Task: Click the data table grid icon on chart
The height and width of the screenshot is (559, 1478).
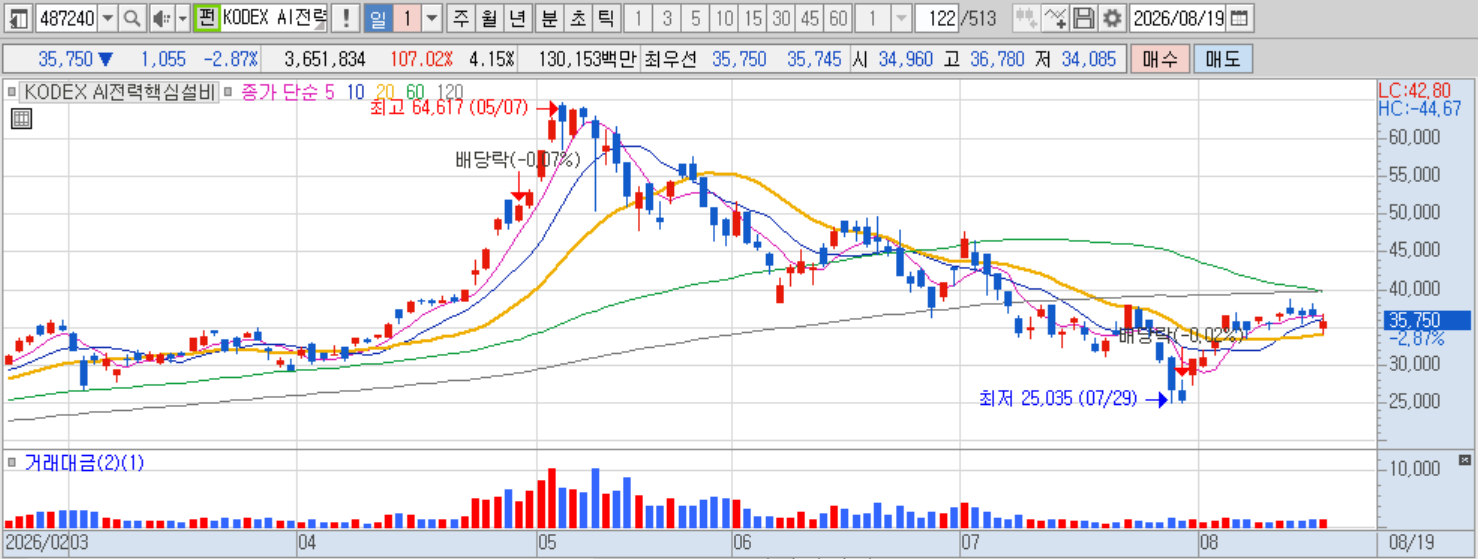Action: 21,119
